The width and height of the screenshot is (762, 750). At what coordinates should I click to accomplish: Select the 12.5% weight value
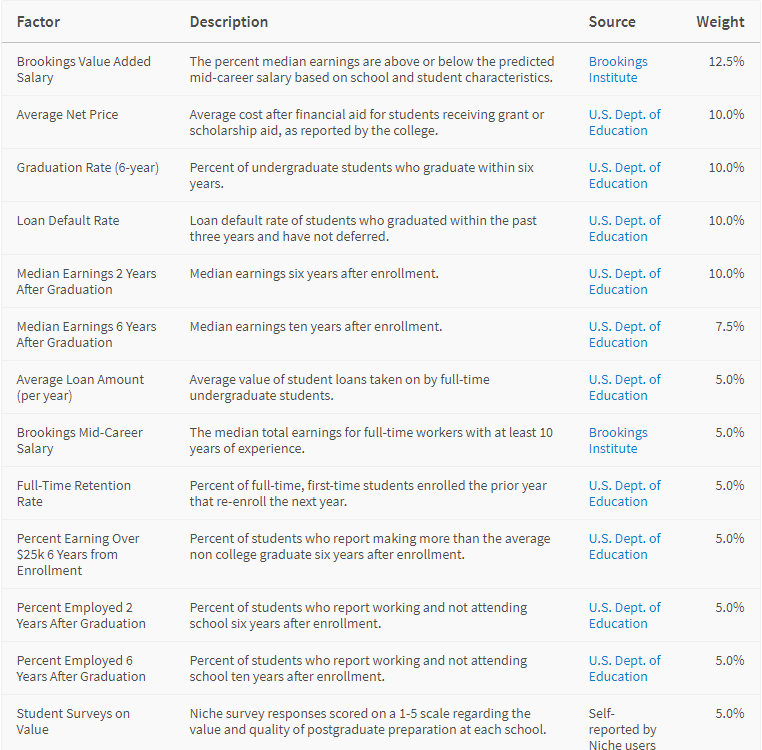click(726, 62)
